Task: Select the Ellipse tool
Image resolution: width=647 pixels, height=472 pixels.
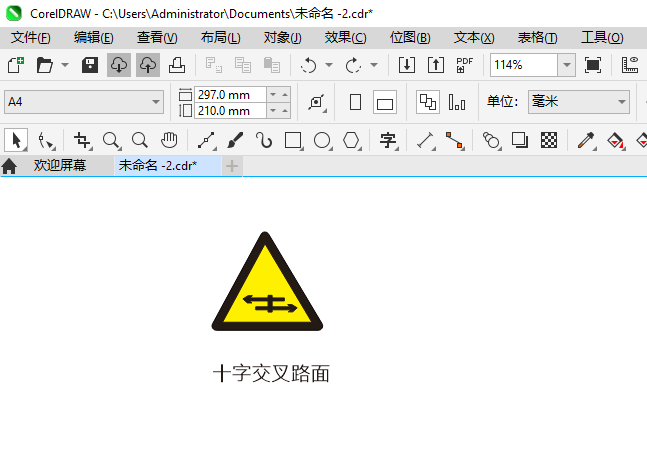Action: click(x=322, y=141)
